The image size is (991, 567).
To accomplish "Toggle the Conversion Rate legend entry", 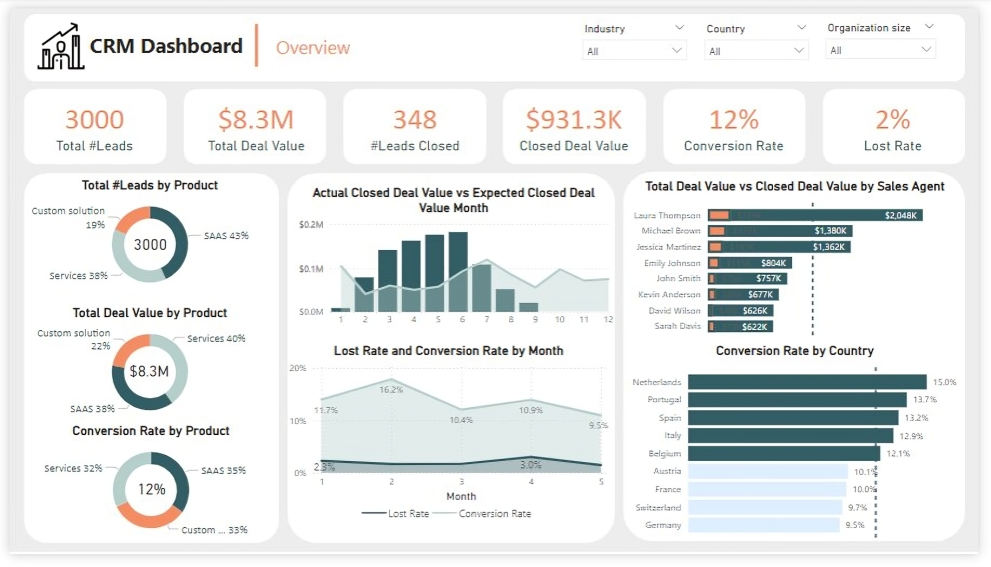I will coord(486,513).
